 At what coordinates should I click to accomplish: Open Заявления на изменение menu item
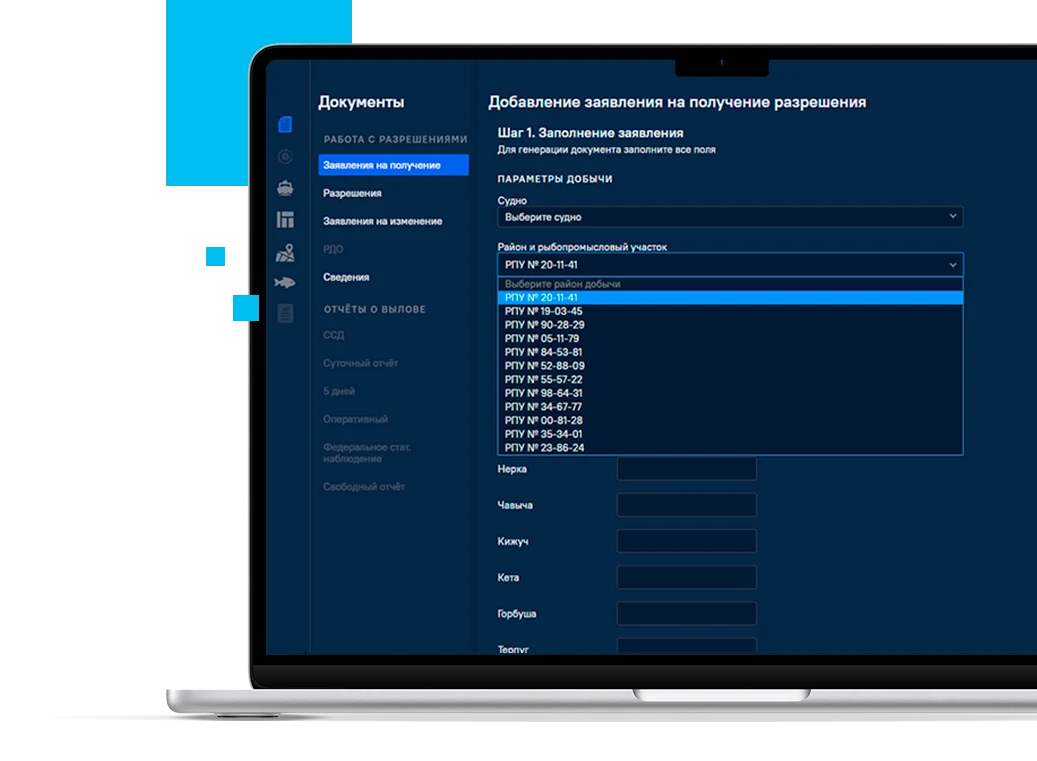point(382,221)
